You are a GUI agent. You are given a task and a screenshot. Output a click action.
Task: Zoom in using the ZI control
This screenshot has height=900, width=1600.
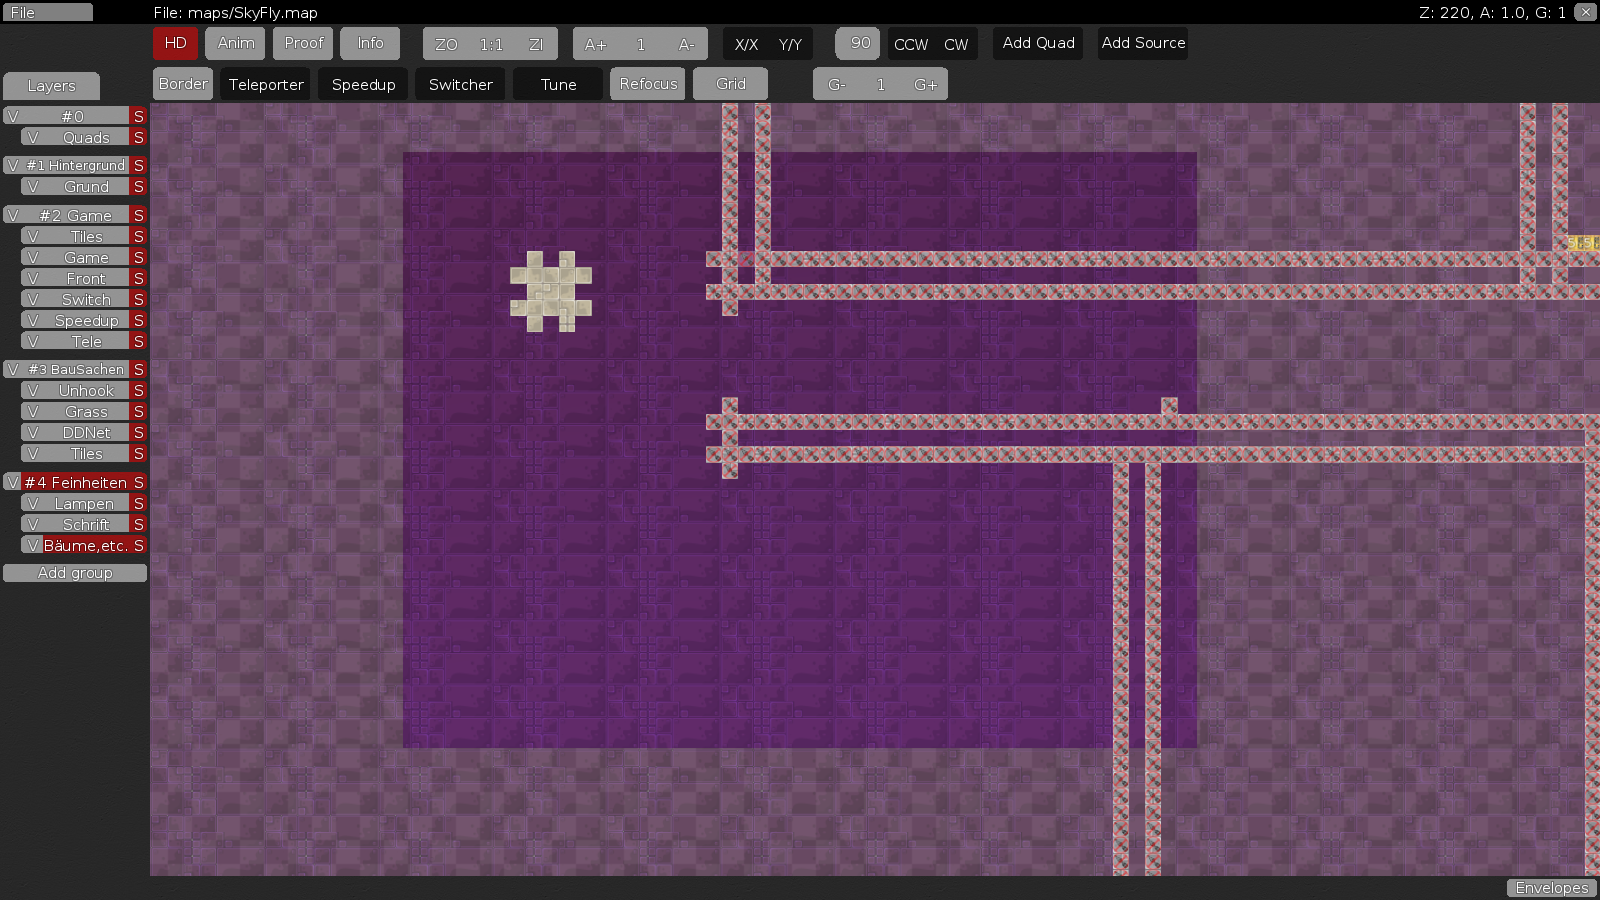click(x=537, y=43)
